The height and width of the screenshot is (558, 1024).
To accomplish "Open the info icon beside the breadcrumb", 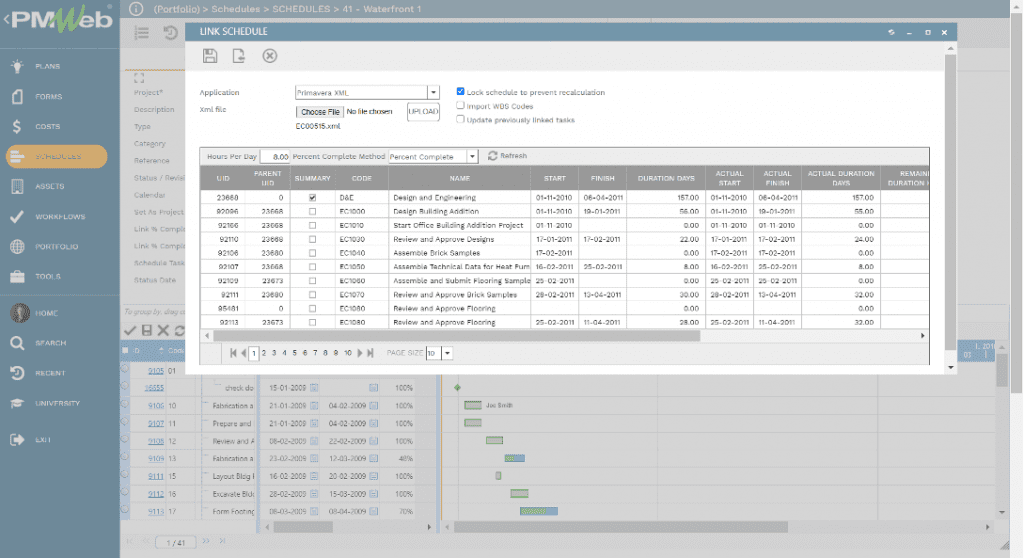I will (136, 9).
